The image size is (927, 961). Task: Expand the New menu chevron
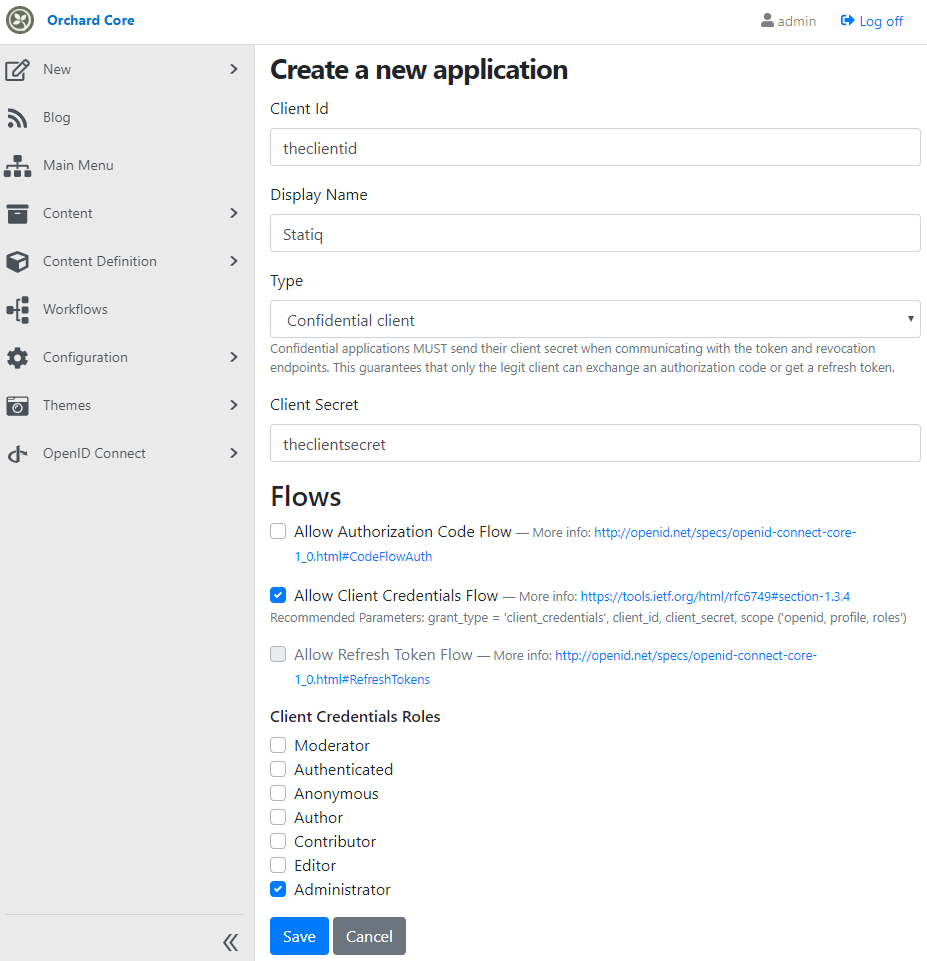233,69
